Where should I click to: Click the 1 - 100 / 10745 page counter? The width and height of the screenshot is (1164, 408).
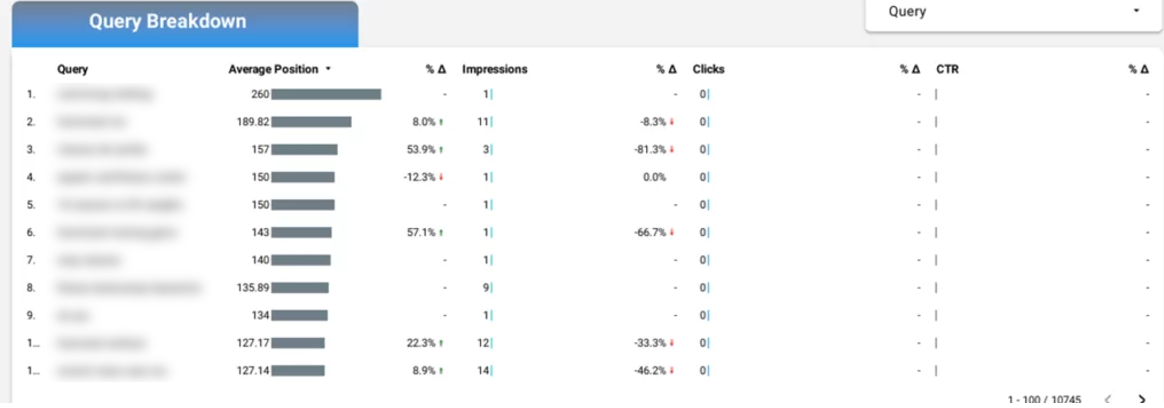(x=1044, y=400)
